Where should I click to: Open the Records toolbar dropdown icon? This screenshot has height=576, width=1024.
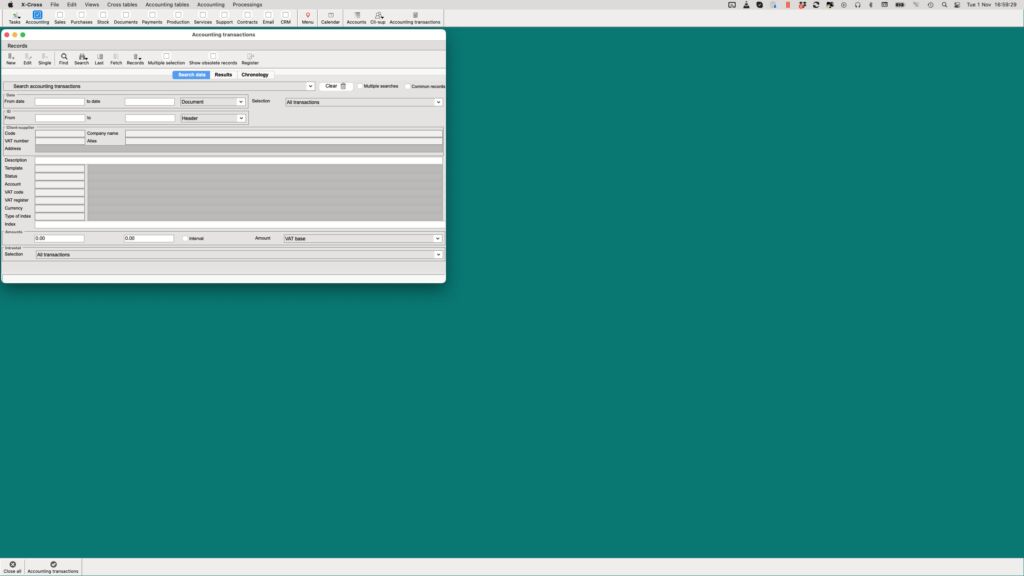coord(136,57)
